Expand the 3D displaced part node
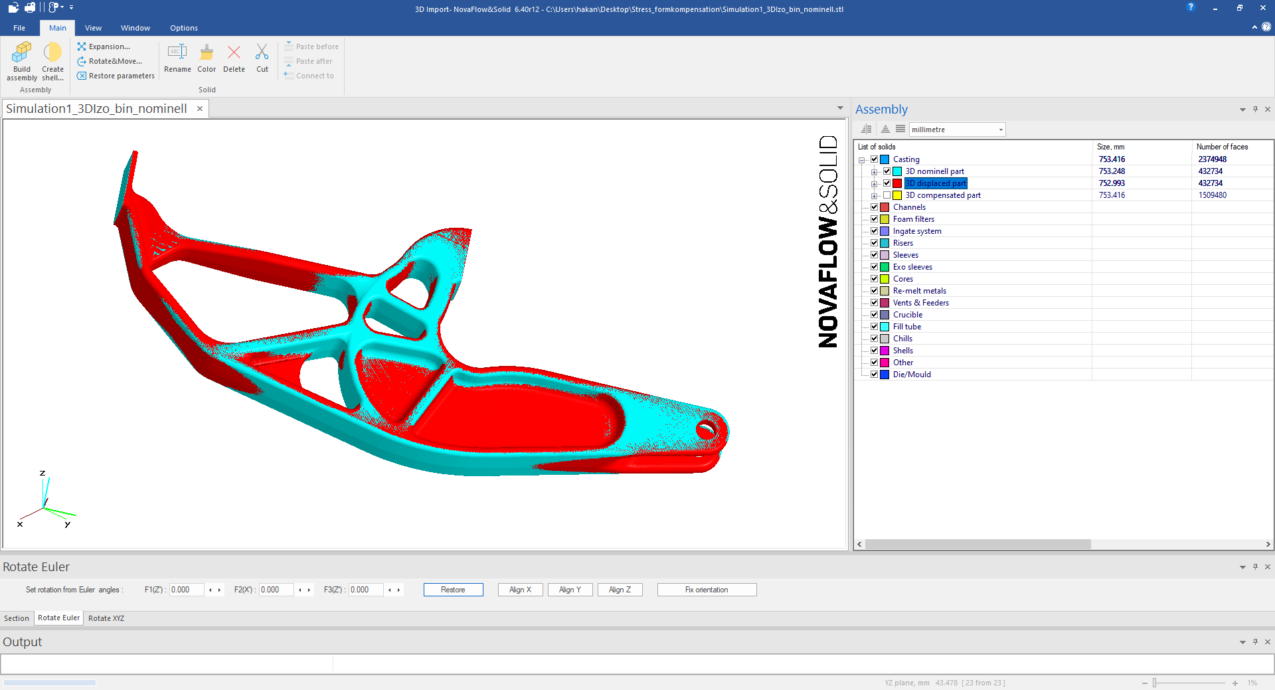Screen dimensions: 1275x690 (874, 184)
